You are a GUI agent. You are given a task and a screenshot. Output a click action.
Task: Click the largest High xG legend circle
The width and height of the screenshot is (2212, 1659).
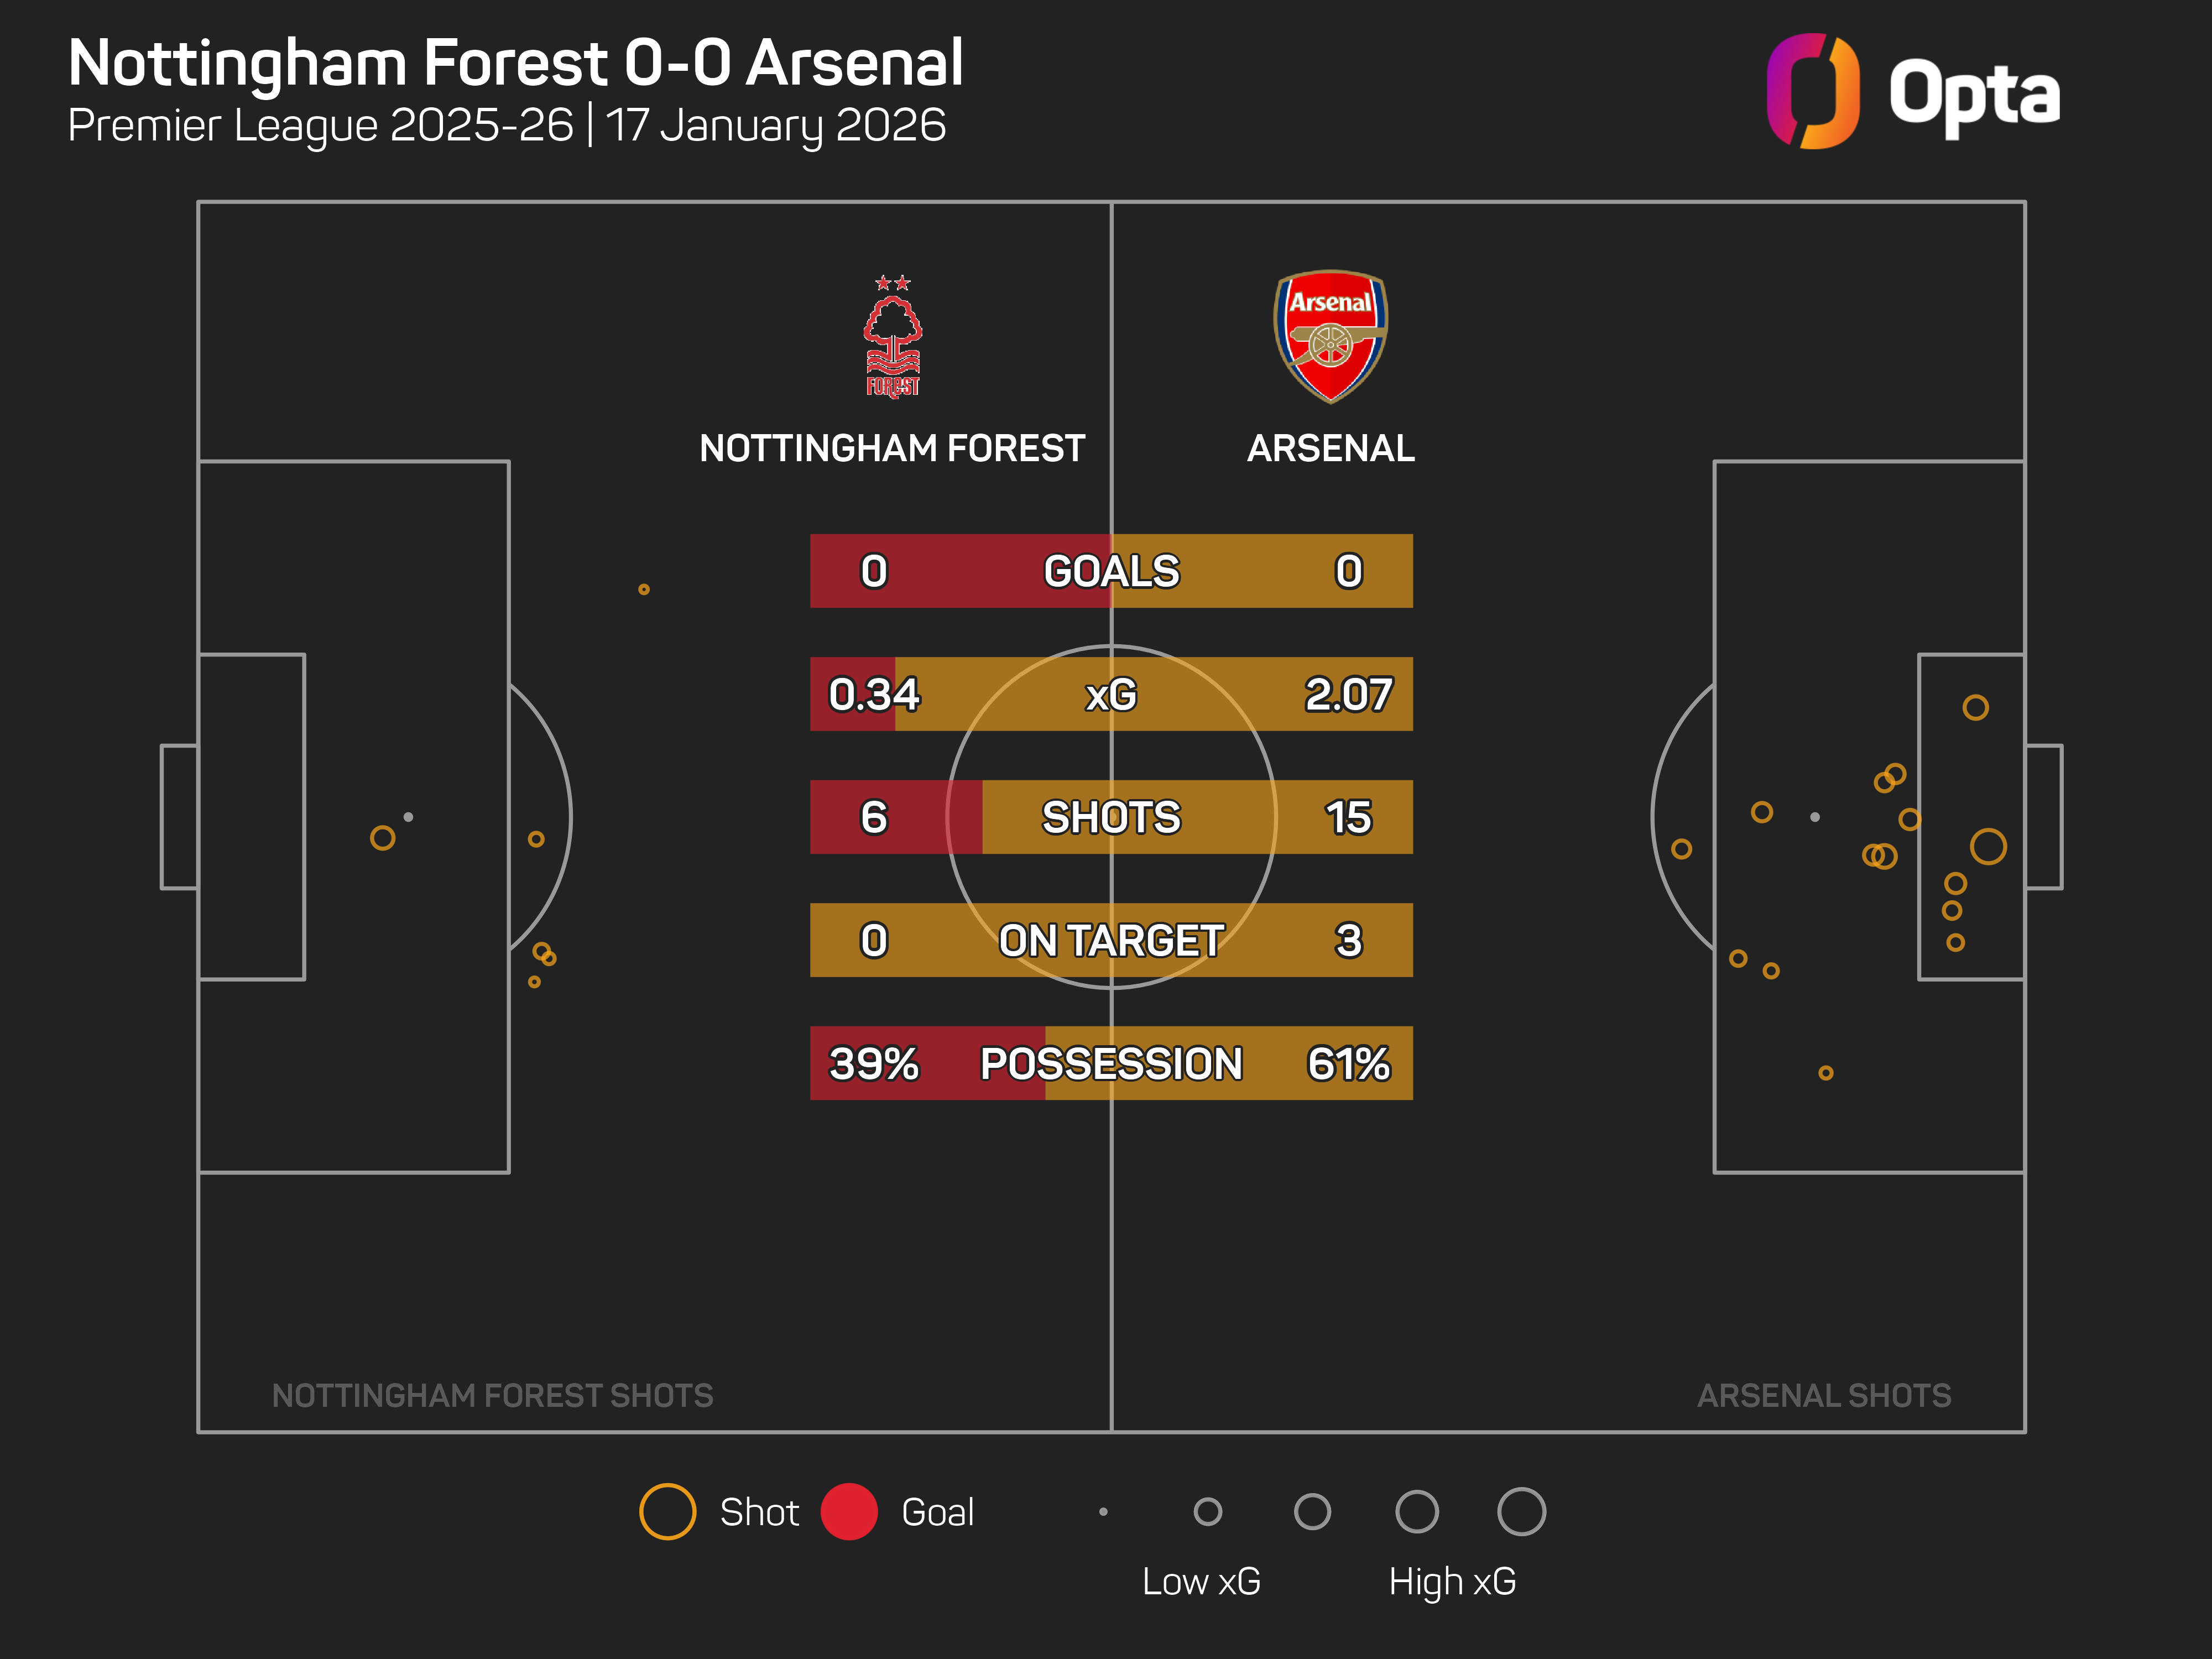coord(1521,1511)
